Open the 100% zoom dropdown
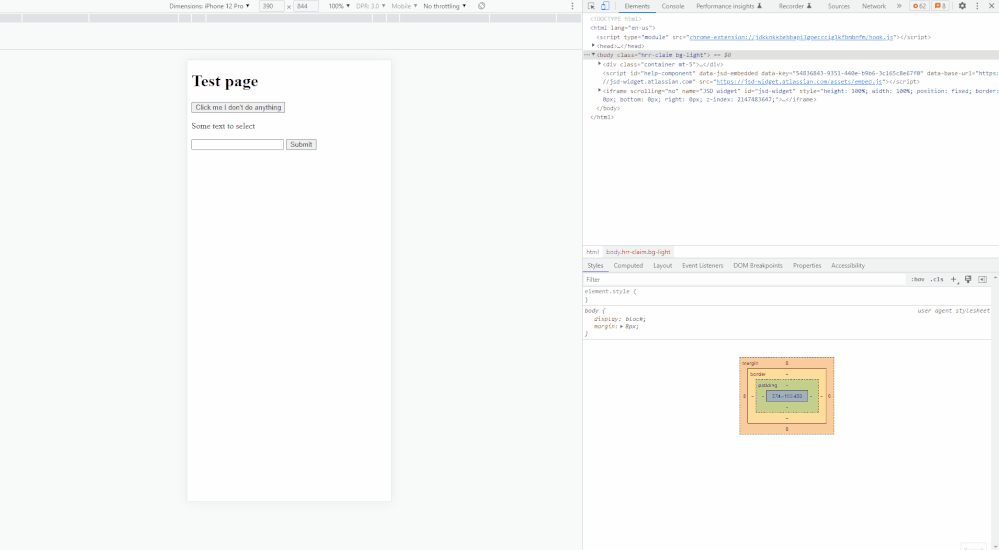The image size is (999, 550). click(339, 6)
